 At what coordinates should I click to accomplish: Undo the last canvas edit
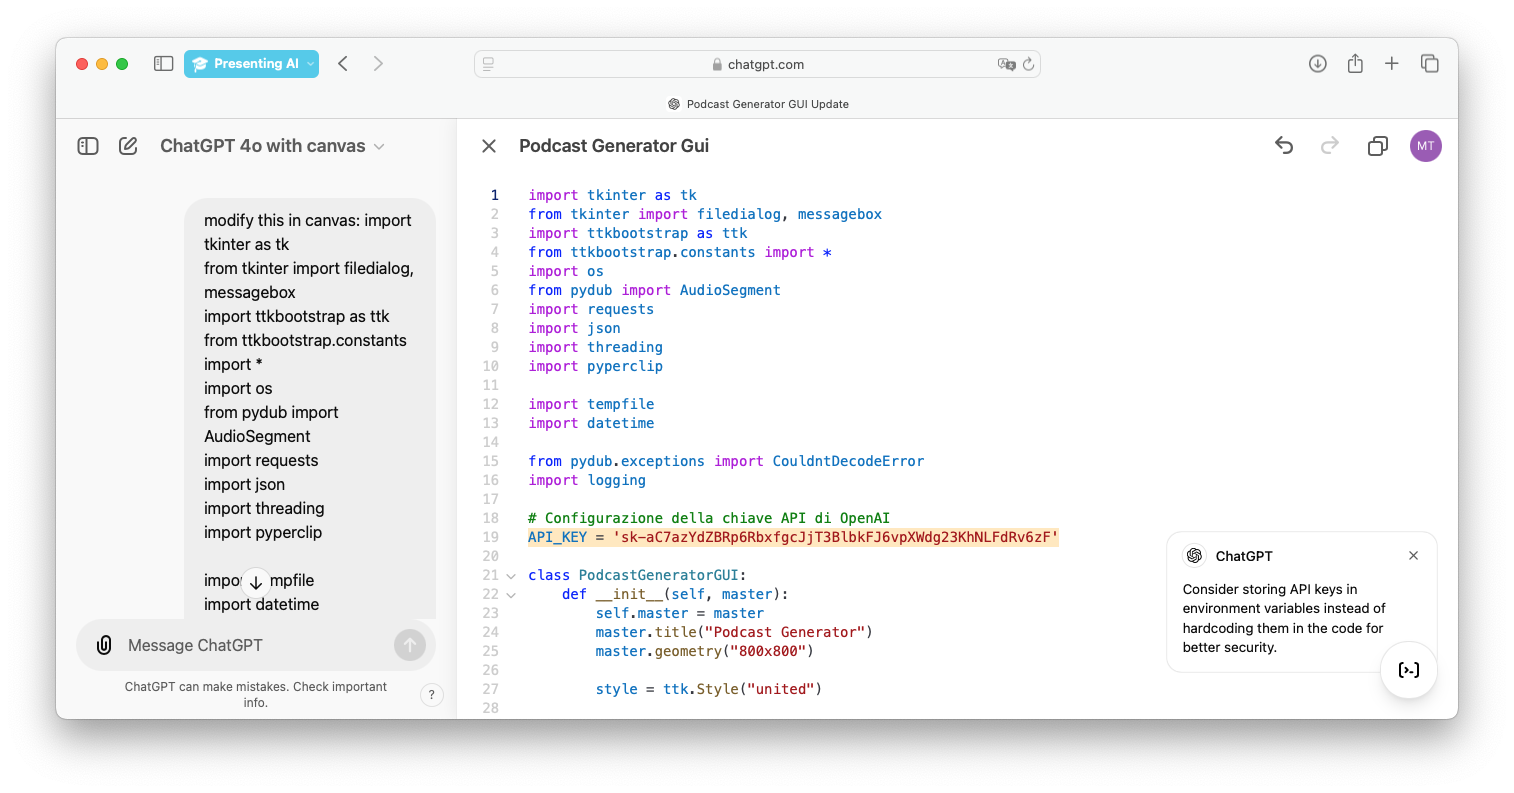coord(1284,146)
